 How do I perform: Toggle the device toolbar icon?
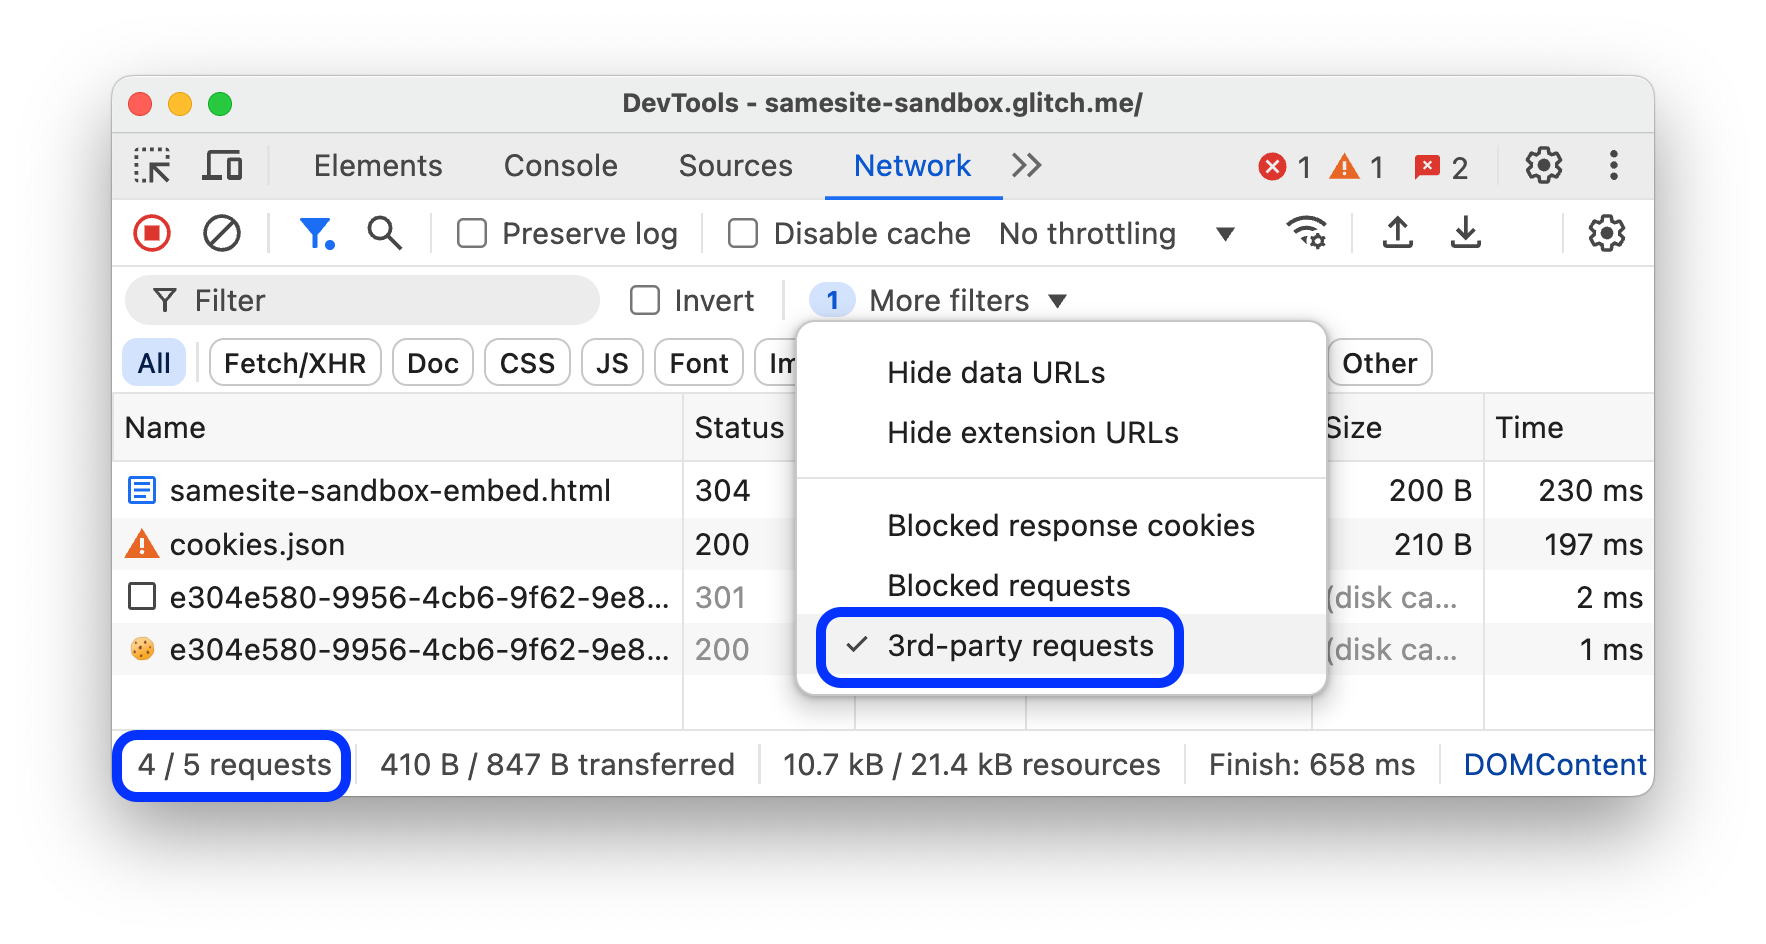222,165
